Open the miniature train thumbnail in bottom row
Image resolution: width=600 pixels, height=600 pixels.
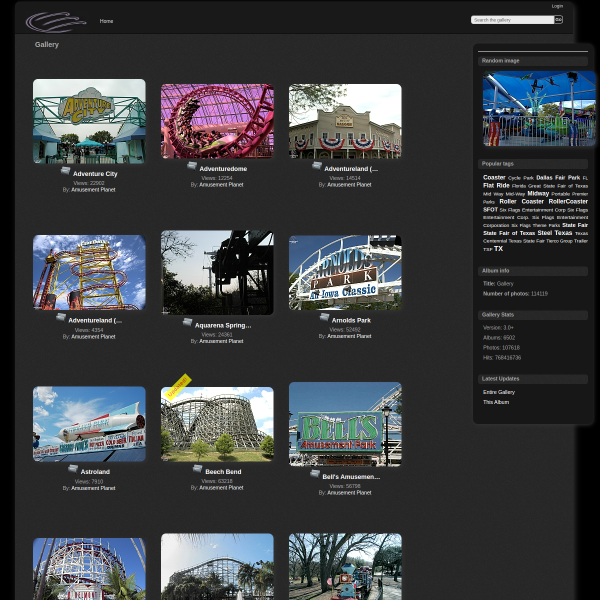coord(345,567)
